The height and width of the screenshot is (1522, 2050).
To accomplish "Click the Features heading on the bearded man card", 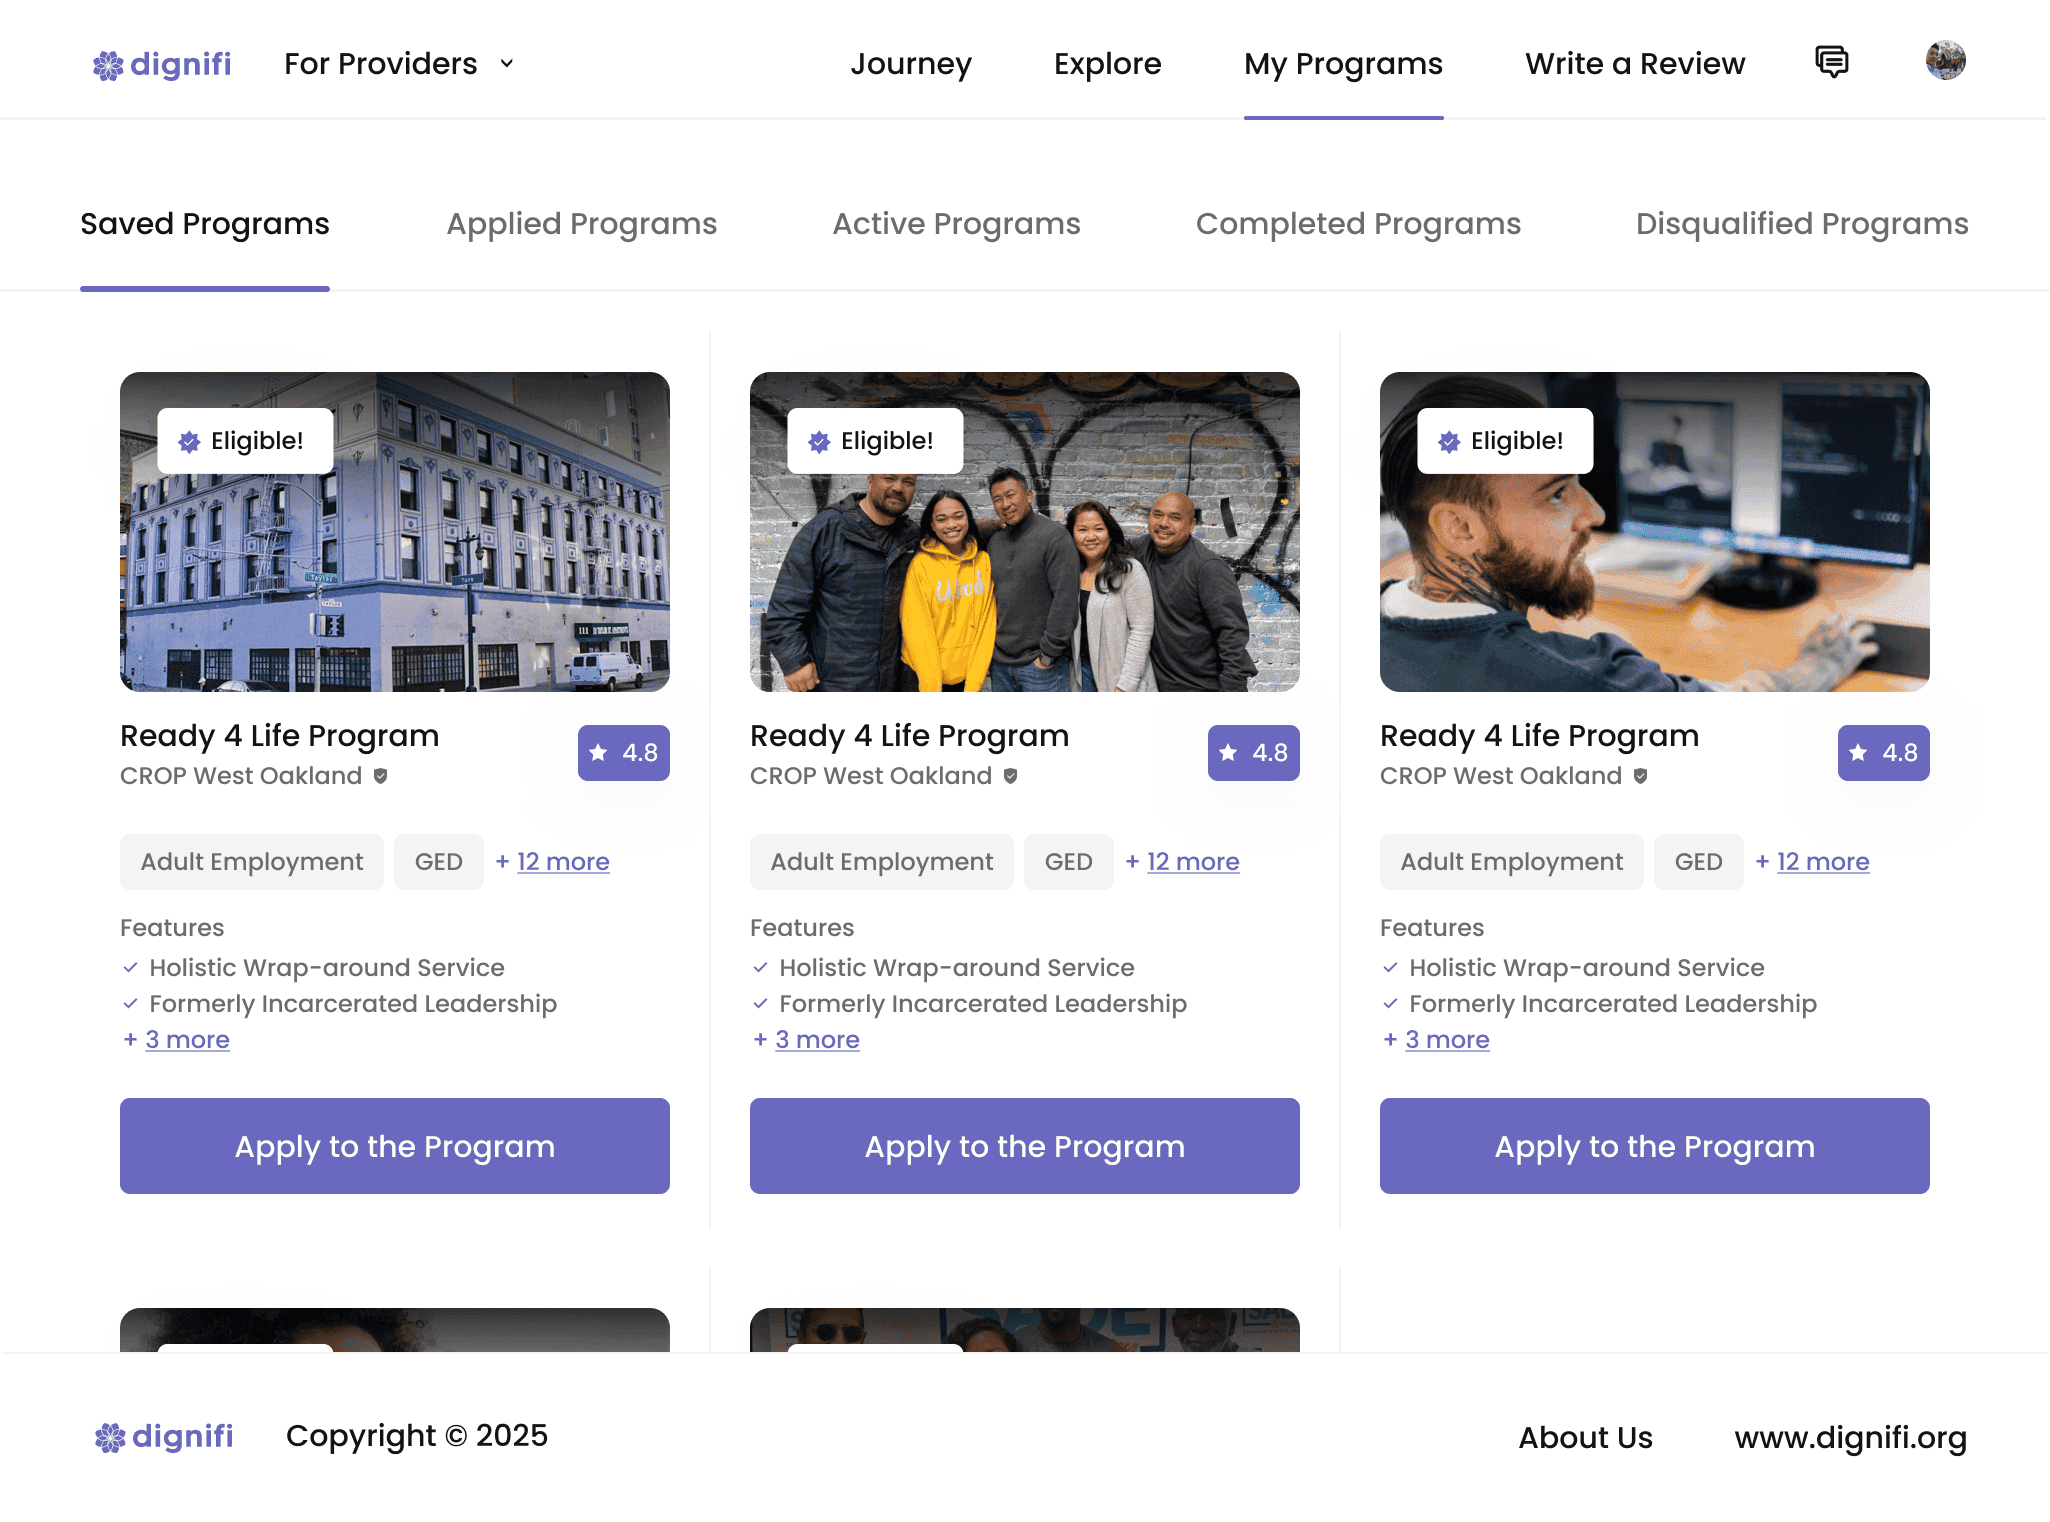I will 1432,928.
